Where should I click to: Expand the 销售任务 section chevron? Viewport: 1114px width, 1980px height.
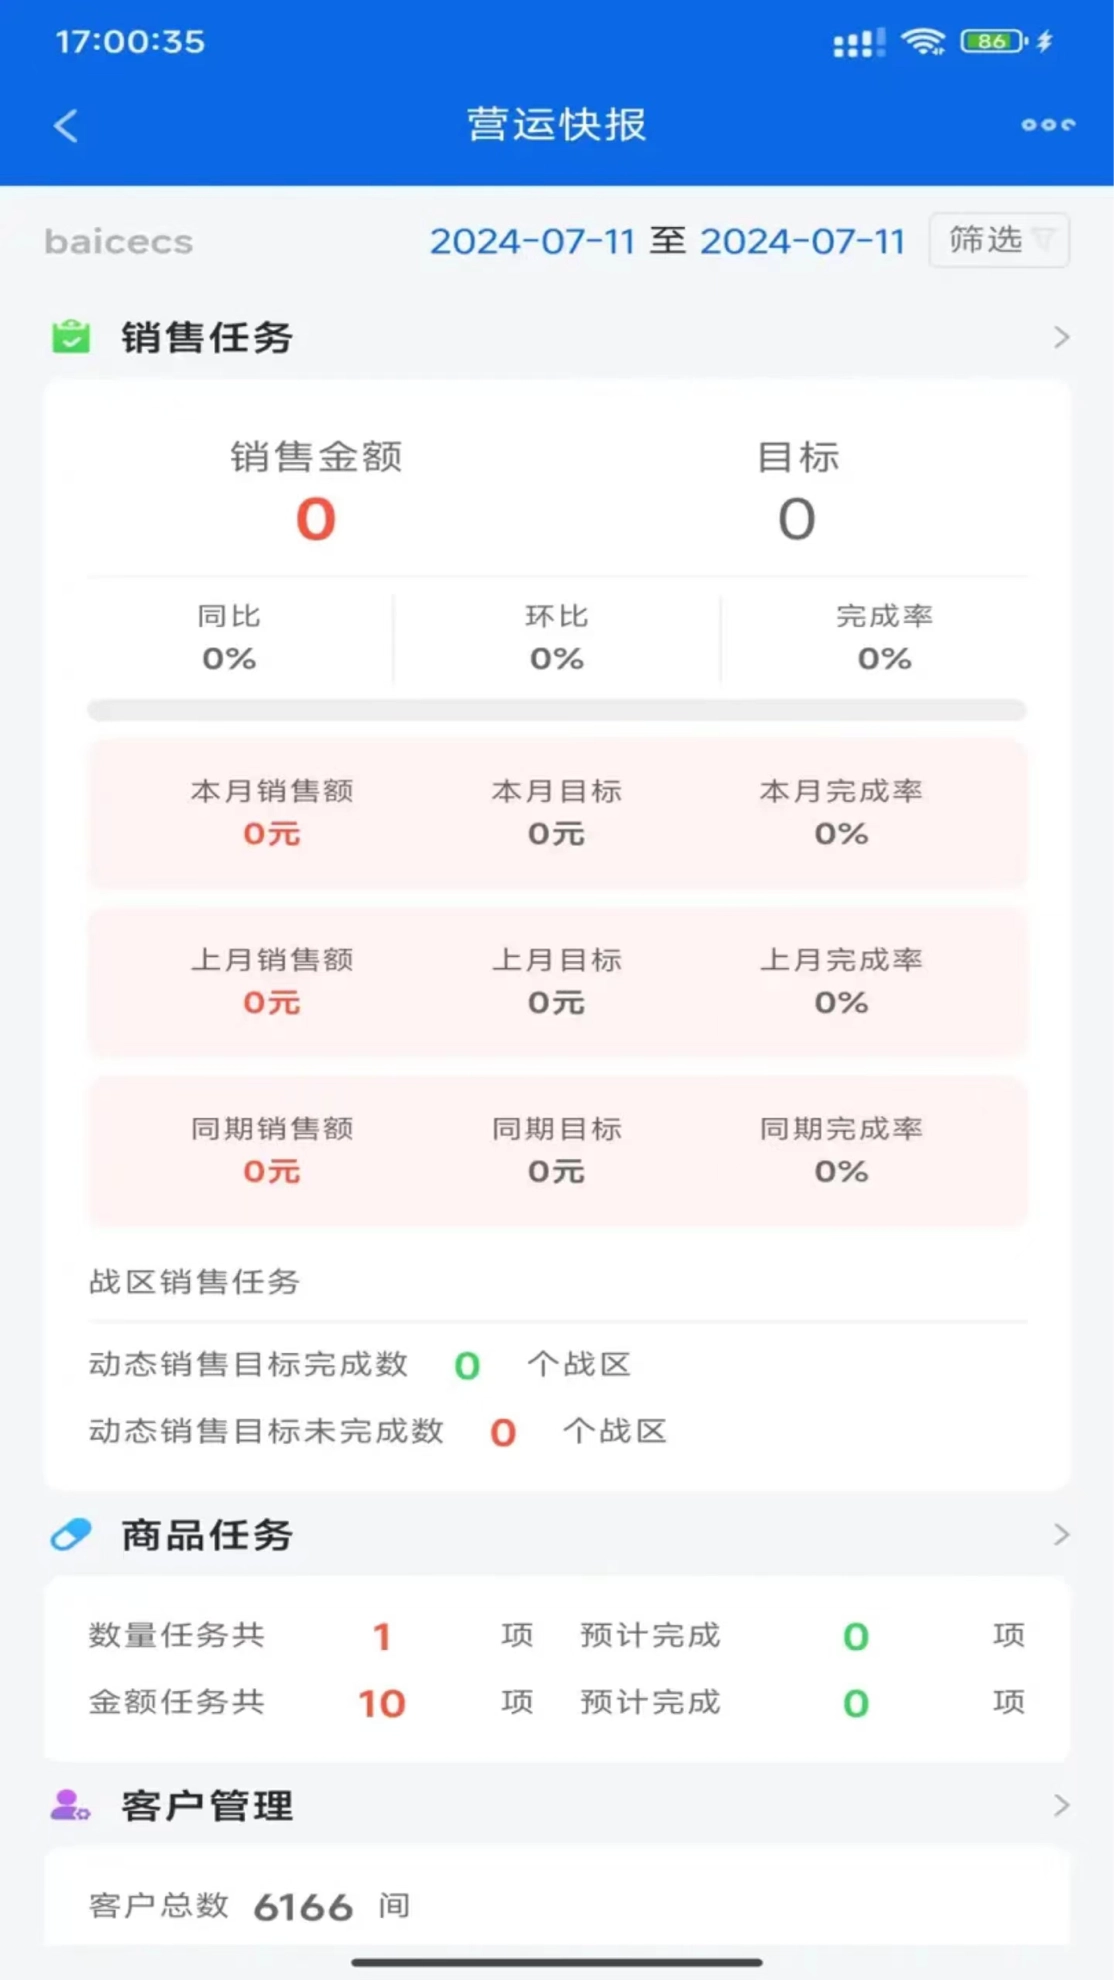click(1061, 338)
